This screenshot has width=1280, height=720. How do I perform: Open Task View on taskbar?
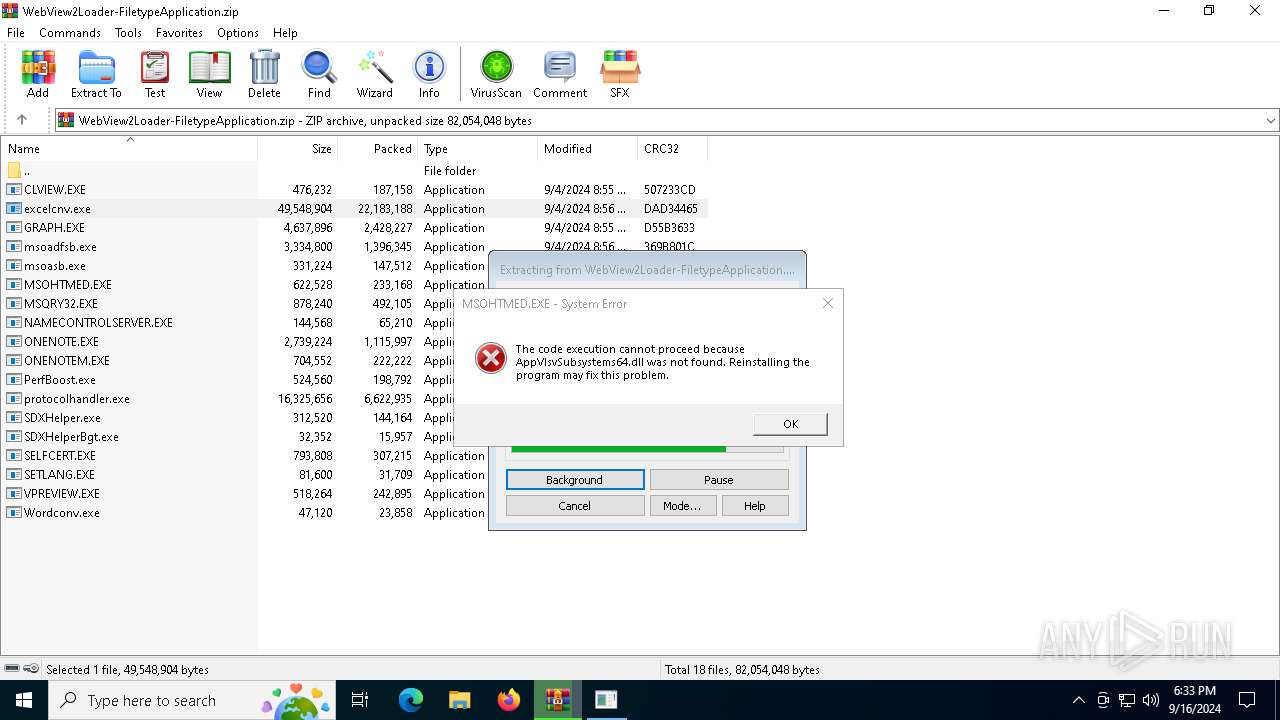(360, 700)
